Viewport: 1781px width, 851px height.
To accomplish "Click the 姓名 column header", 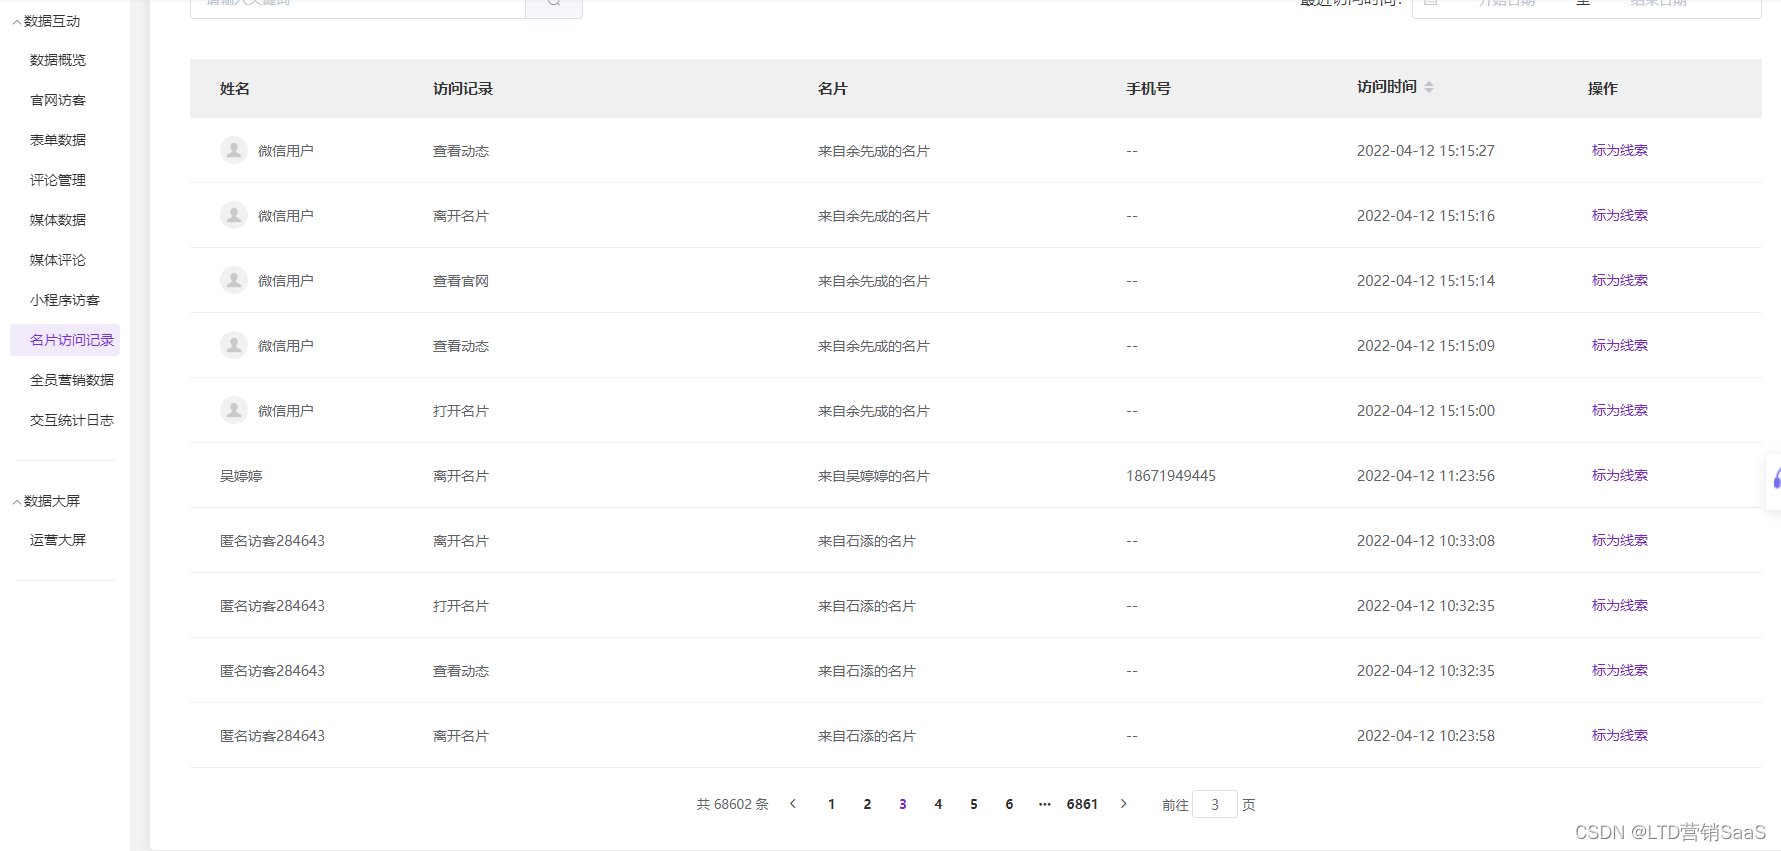I will 235,88.
